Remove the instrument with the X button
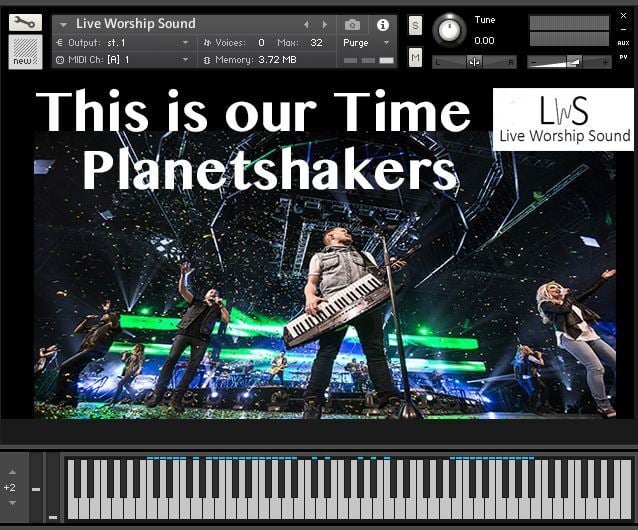The height and width of the screenshot is (530, 638). point(623,15)
